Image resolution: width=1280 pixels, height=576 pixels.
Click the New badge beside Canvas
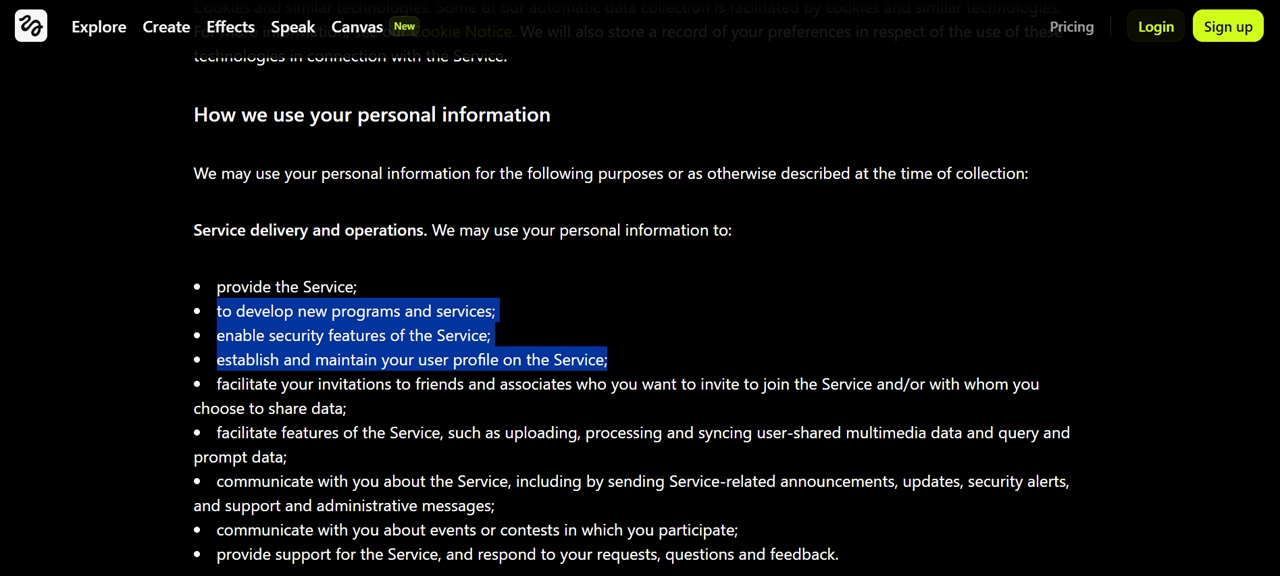coord(404,27)
